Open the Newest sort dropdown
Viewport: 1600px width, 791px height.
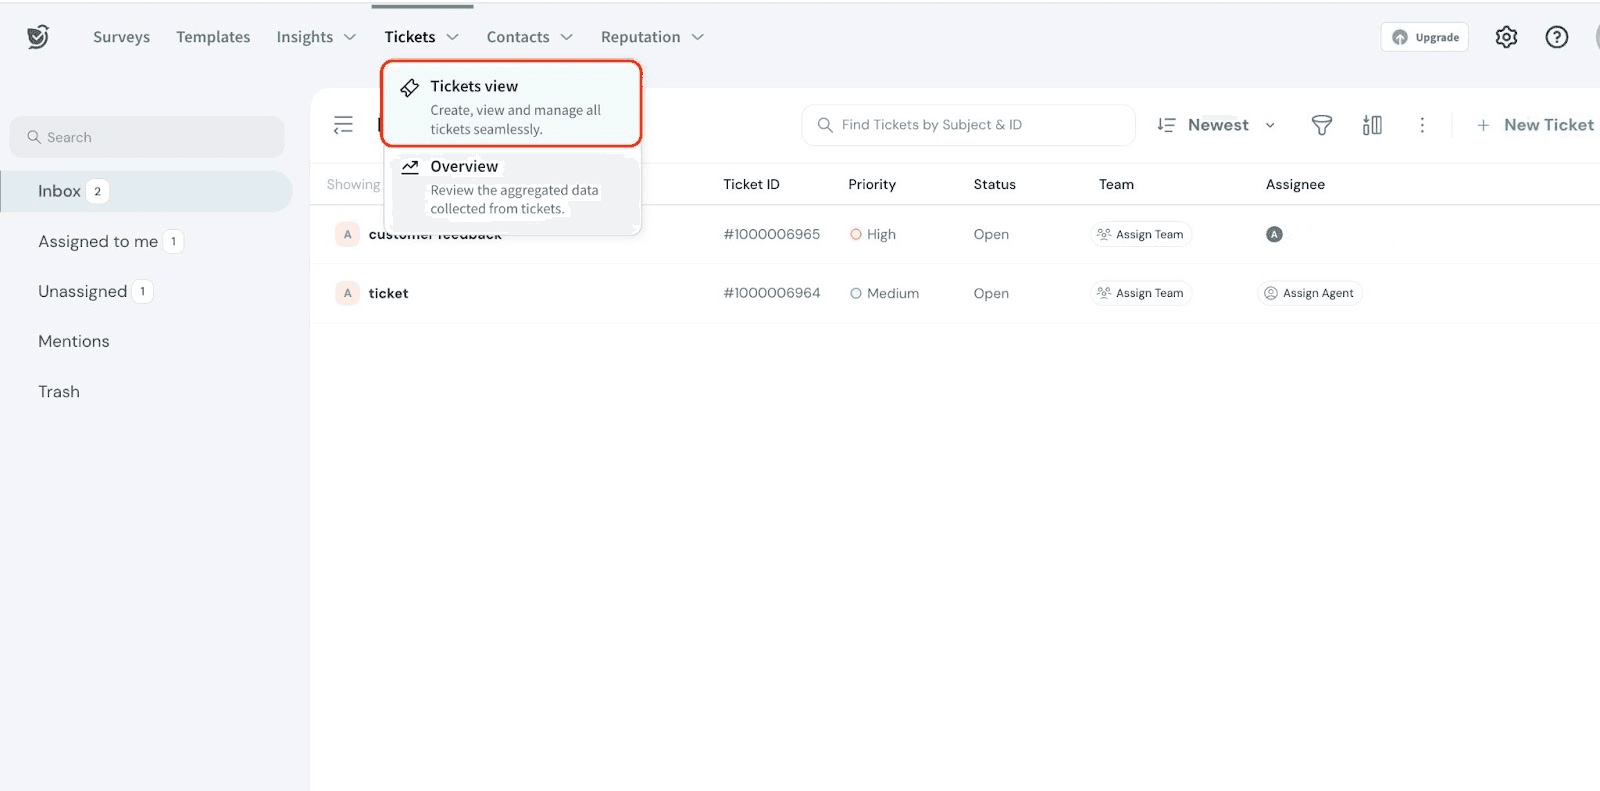pos(1217,125)
